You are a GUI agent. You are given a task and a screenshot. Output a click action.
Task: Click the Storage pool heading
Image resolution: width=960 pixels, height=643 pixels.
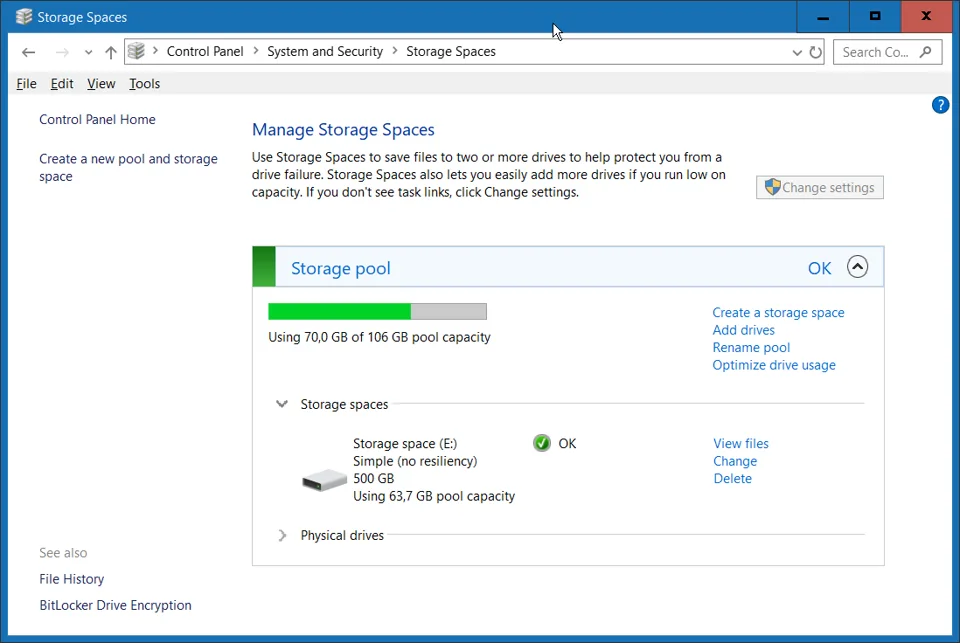coord(340,268)
